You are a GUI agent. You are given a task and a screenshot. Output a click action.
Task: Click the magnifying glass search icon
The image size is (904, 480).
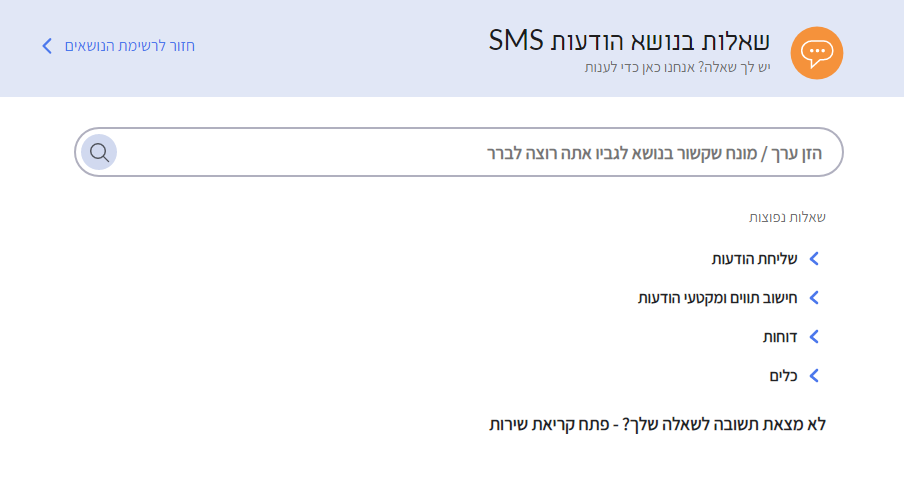point(99,152)
